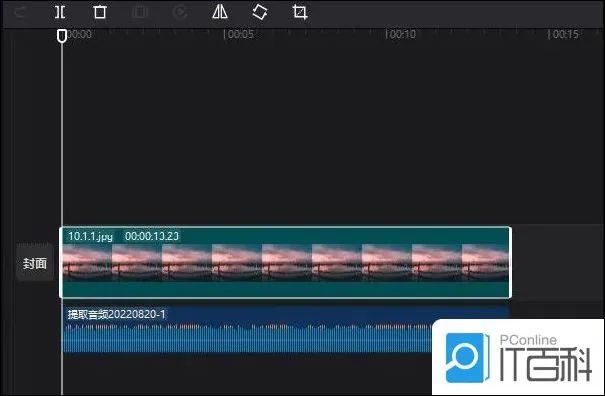This screenshot has width=605, height=396.
Task: Select the 10.1.1.jpg clip name label
Action: 90,236
